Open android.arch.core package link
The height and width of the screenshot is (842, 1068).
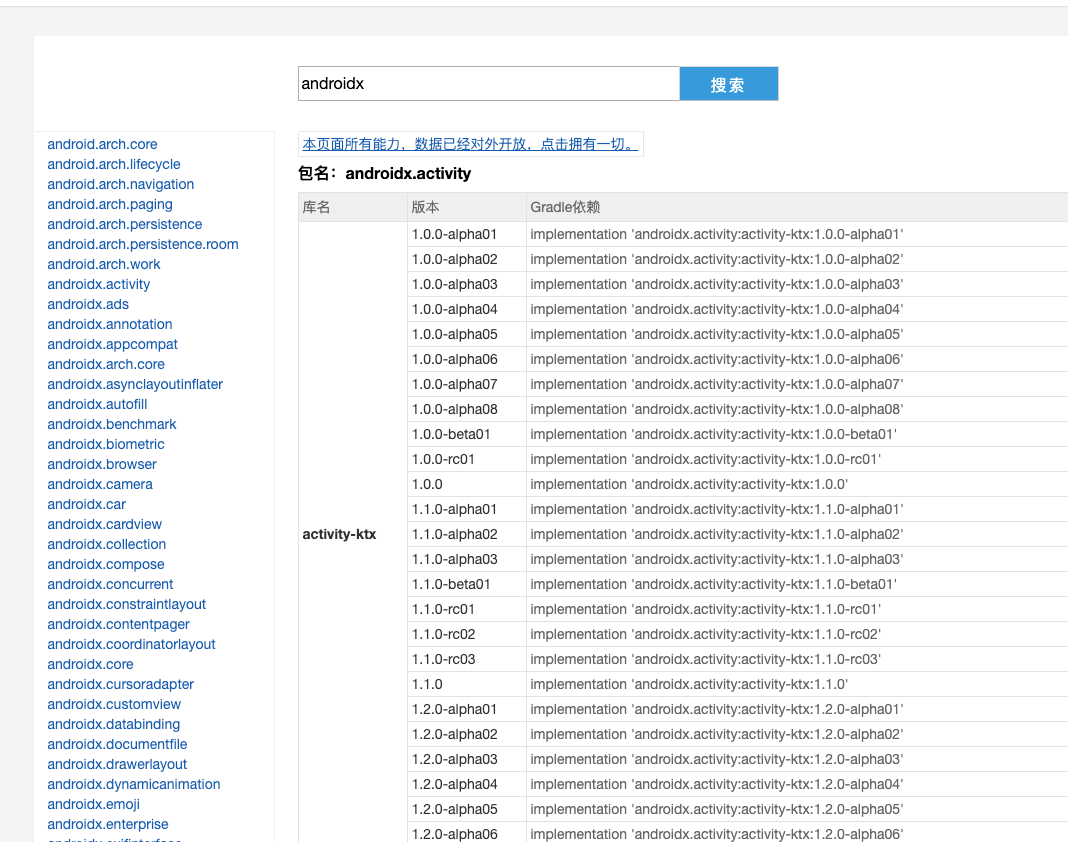[102, 144]
